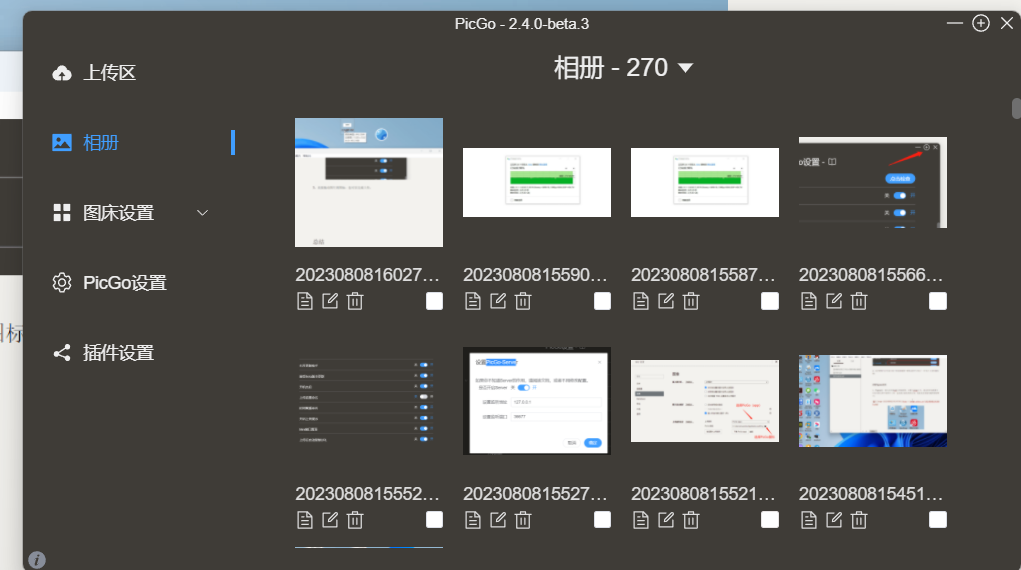Click filename text 2023080815566…
Viewport: 1021px width, 570px height.
click(871, 275)
